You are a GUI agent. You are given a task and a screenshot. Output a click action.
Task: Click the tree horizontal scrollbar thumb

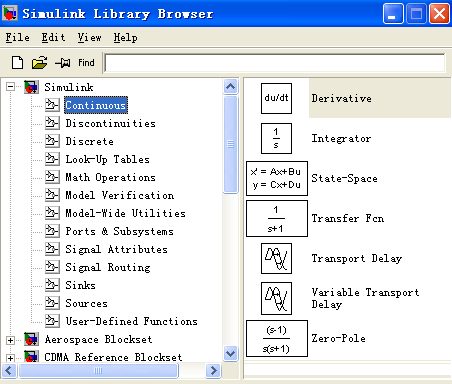pos(98,370)
